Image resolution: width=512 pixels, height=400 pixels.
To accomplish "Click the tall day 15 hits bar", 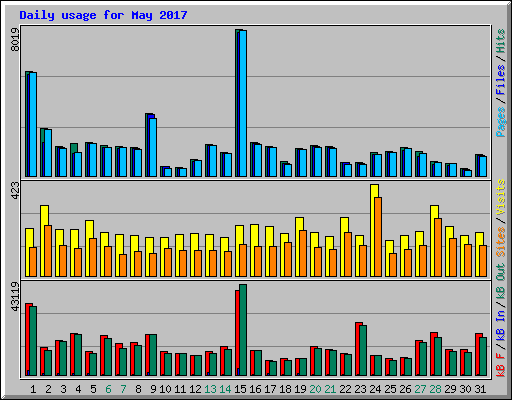I will coord(241,103).
